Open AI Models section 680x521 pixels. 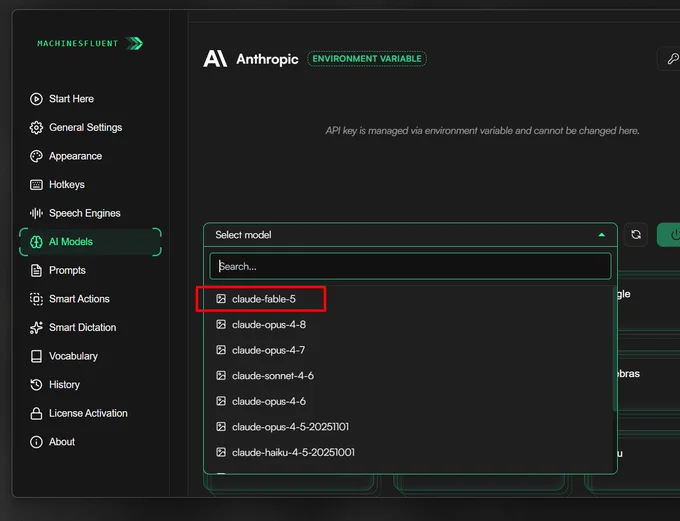tap(90, 242)
